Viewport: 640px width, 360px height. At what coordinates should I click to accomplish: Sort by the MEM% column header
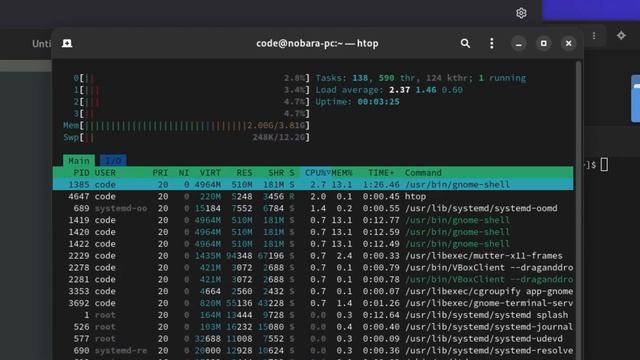point(342,173)
